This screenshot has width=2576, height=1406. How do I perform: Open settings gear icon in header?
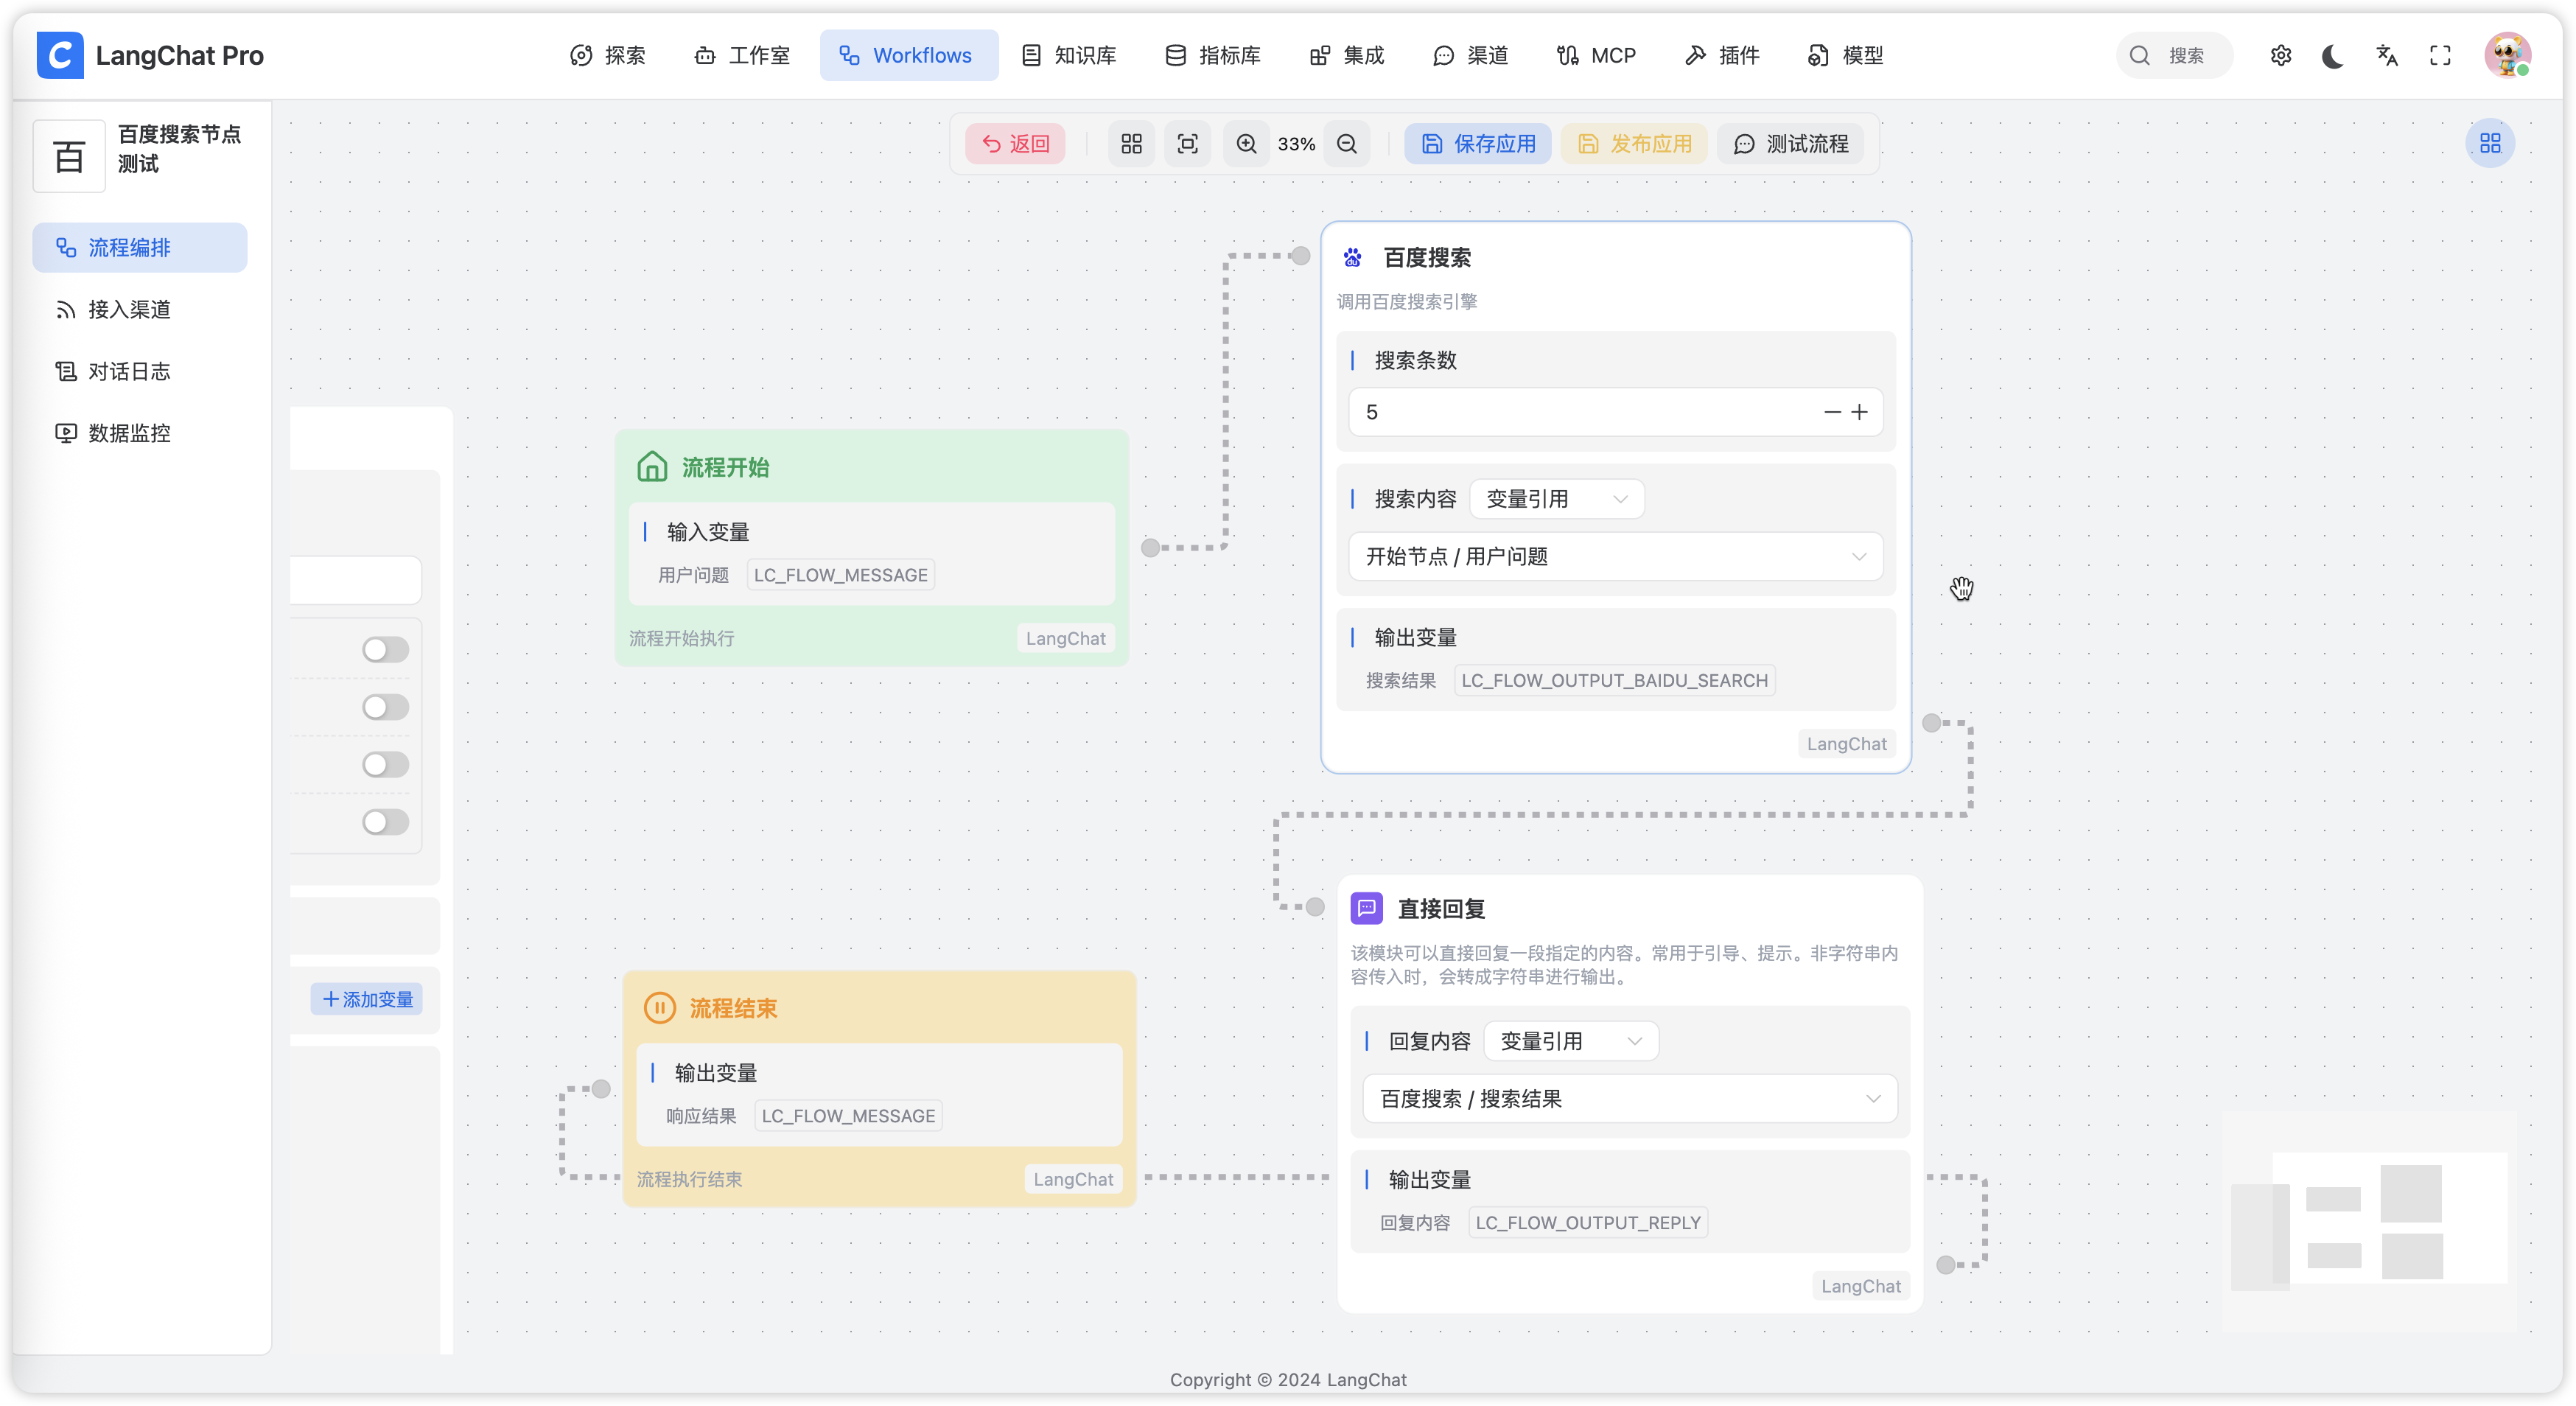click(x=2280, y=56)
